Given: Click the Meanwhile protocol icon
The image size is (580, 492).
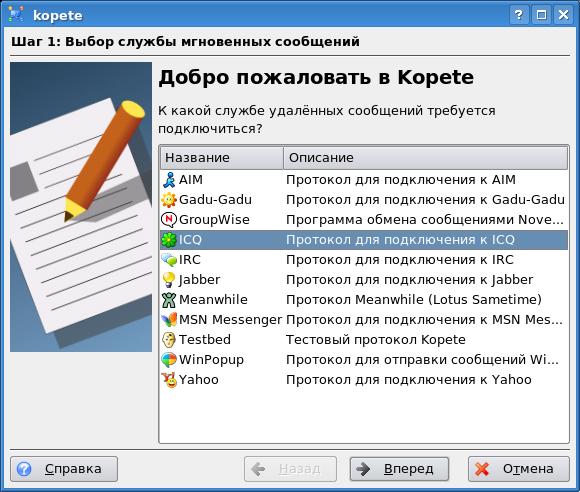Looking at the screenshot, I should pyautogui.click(x=169, y=300).
